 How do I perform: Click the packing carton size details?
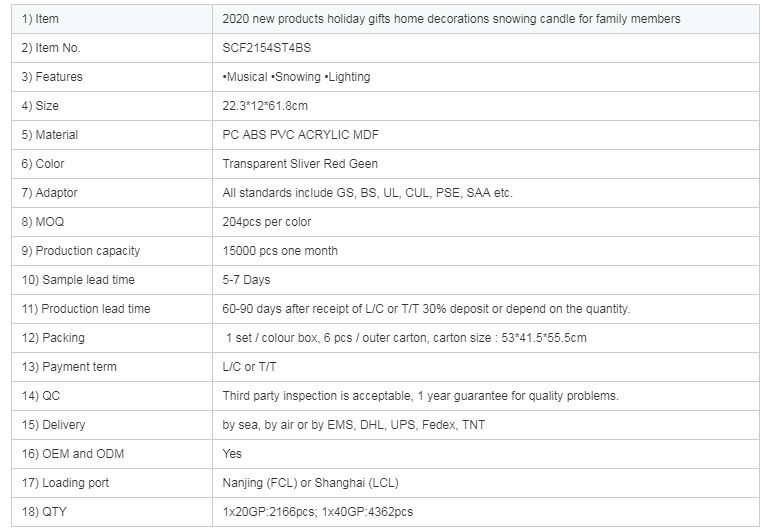(x=405, y=338)
